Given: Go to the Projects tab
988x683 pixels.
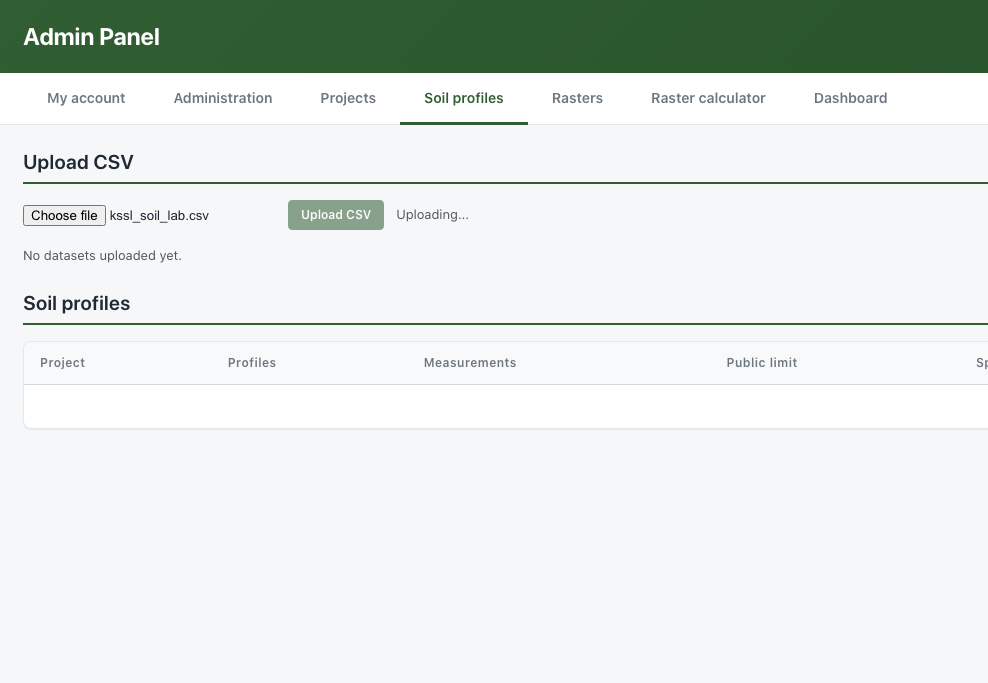Looking at the screenshot, I should (x=348, y=98).
